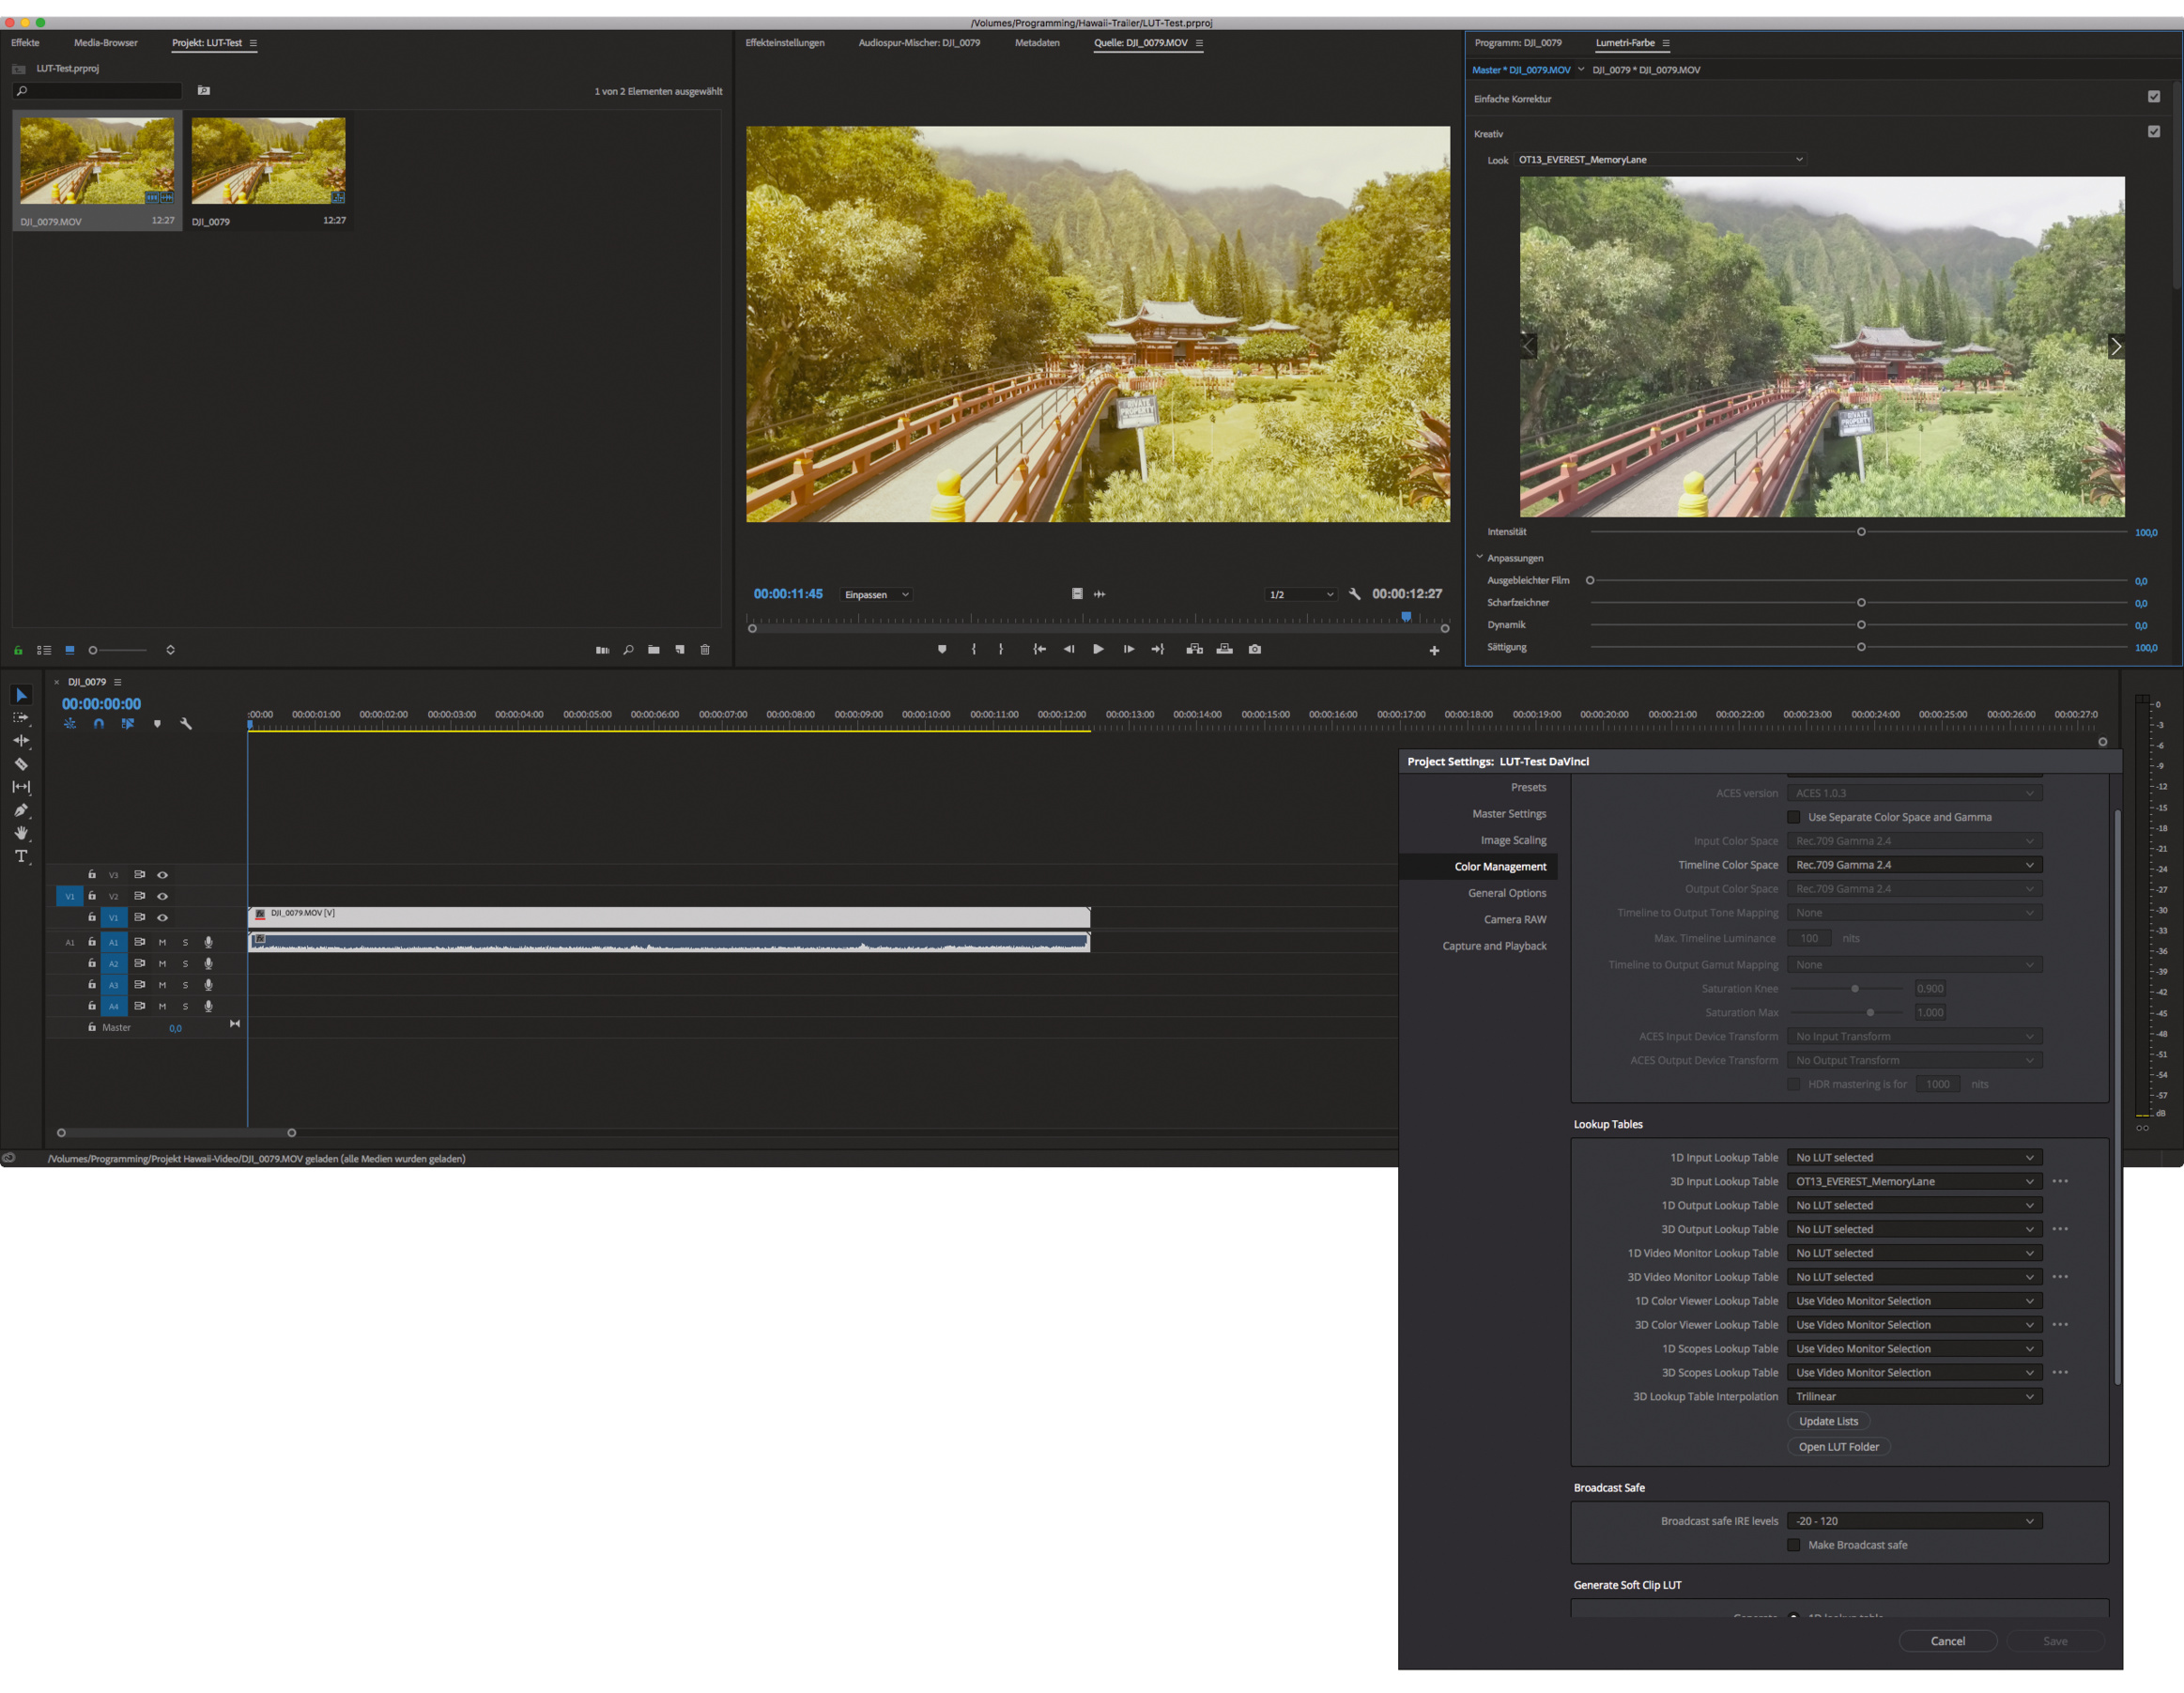Image resolution: width=2184 pixels, height=1693 pixels.
Task: Open Timeline Color Space dropdown
Action: pos(1914,865)
